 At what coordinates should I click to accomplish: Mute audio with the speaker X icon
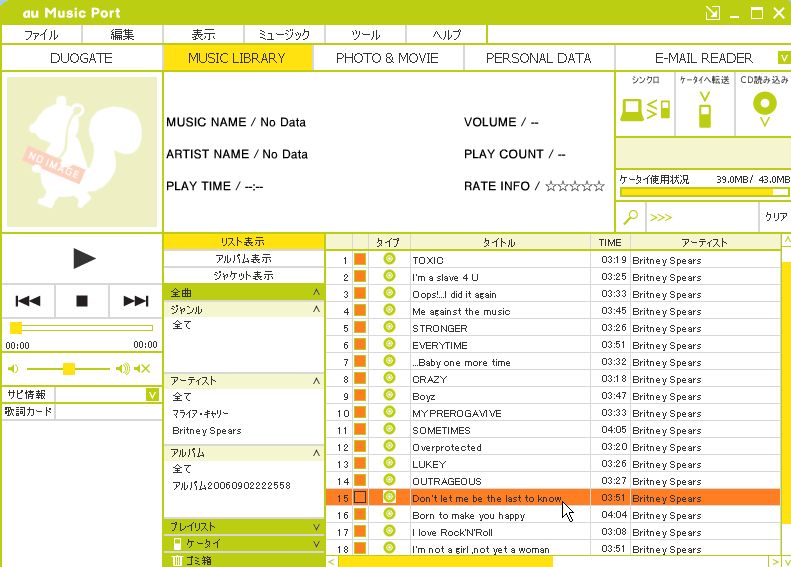tap(142, 369)
